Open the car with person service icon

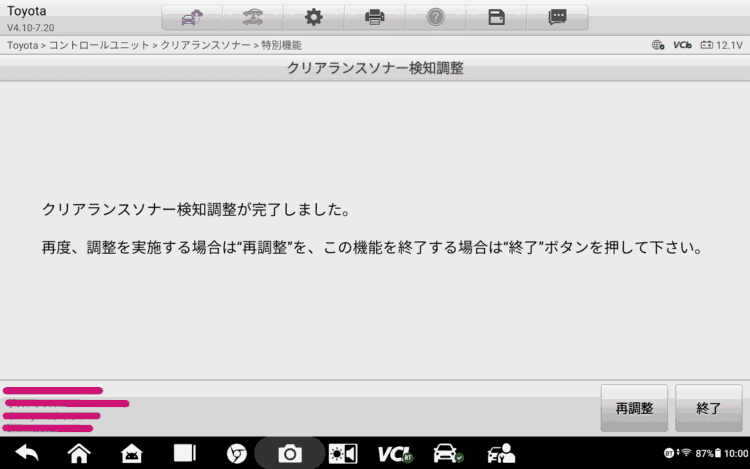click(500, 453)
